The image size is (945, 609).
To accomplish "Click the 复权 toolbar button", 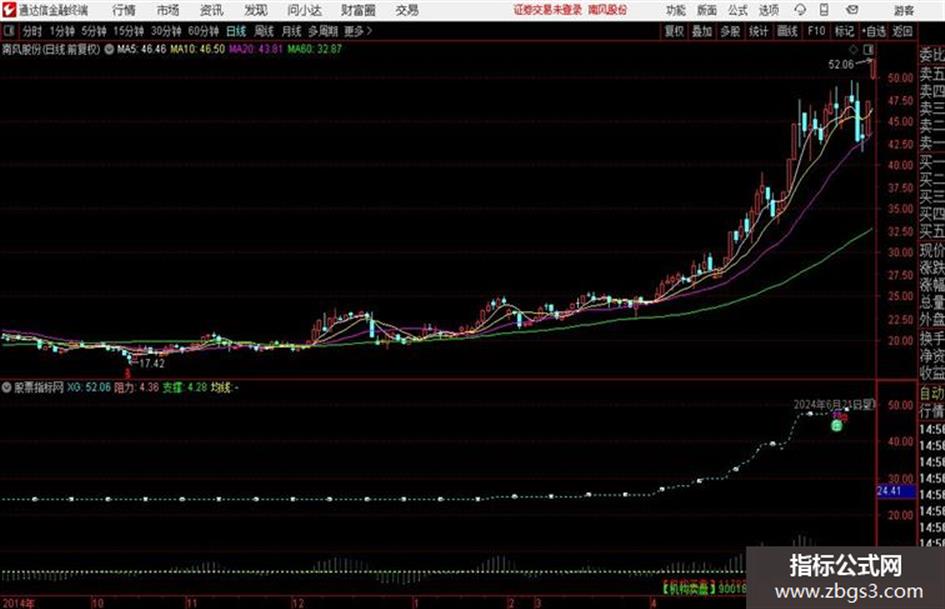I will [x=674, y=31].
